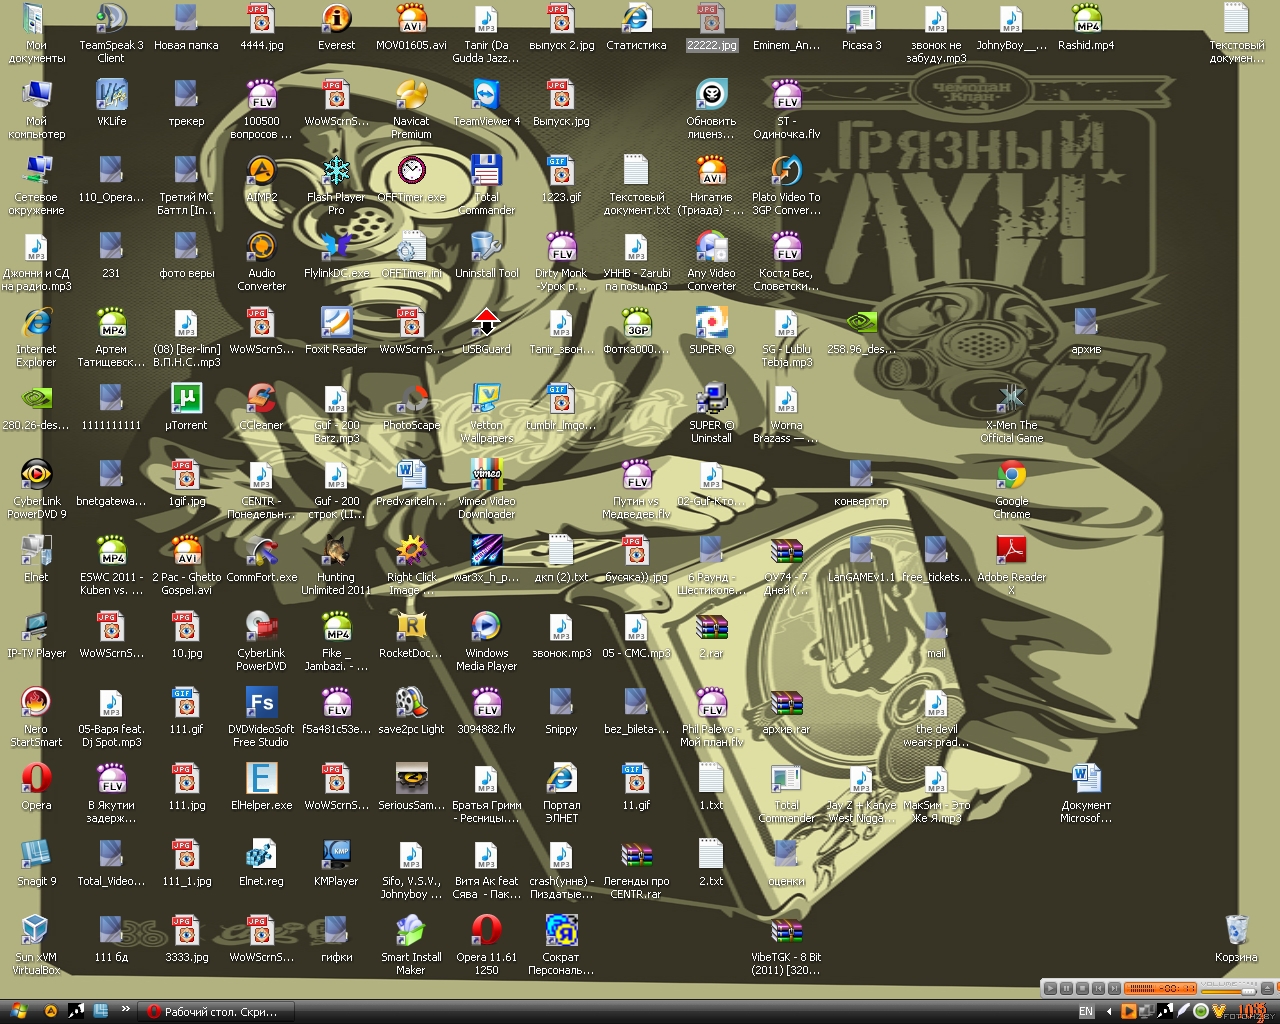This screenshot has height=1024, width=1280.
Task: Select the Right Click Image icon
Action: [411, 565]
